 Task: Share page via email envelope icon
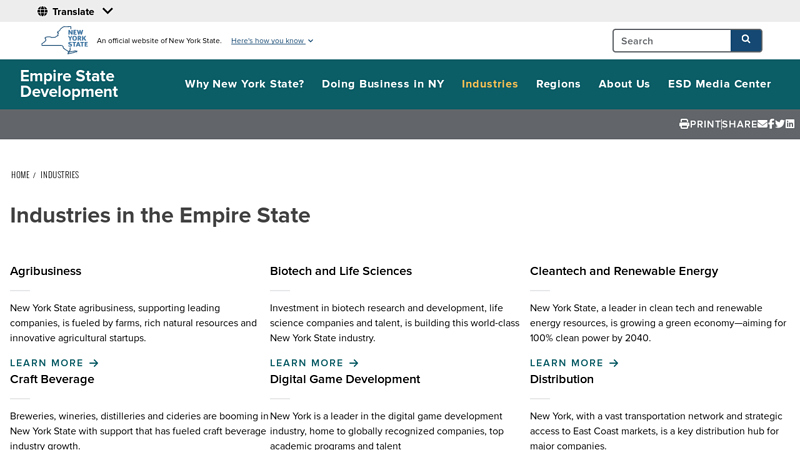pyautogui.click(x=762, y=124)
